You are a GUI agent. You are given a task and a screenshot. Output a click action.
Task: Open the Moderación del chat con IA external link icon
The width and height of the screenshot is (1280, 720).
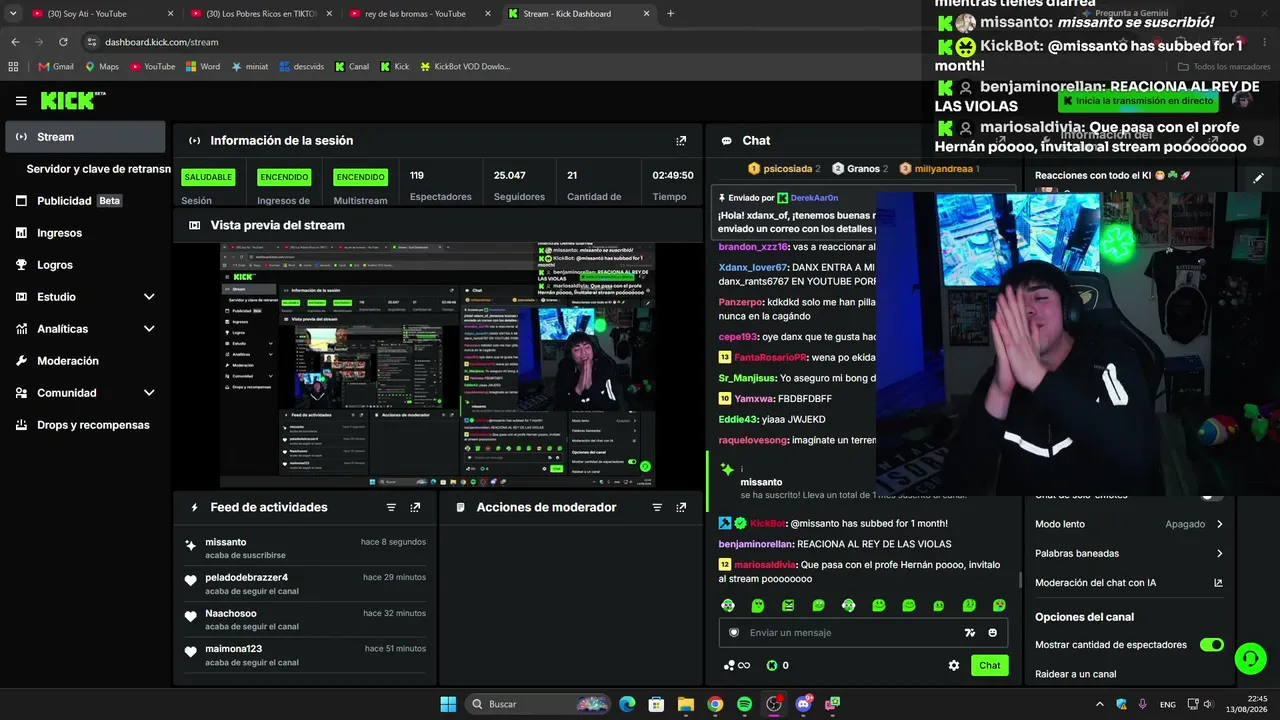pyautogui.click(x=1218, y=583)
